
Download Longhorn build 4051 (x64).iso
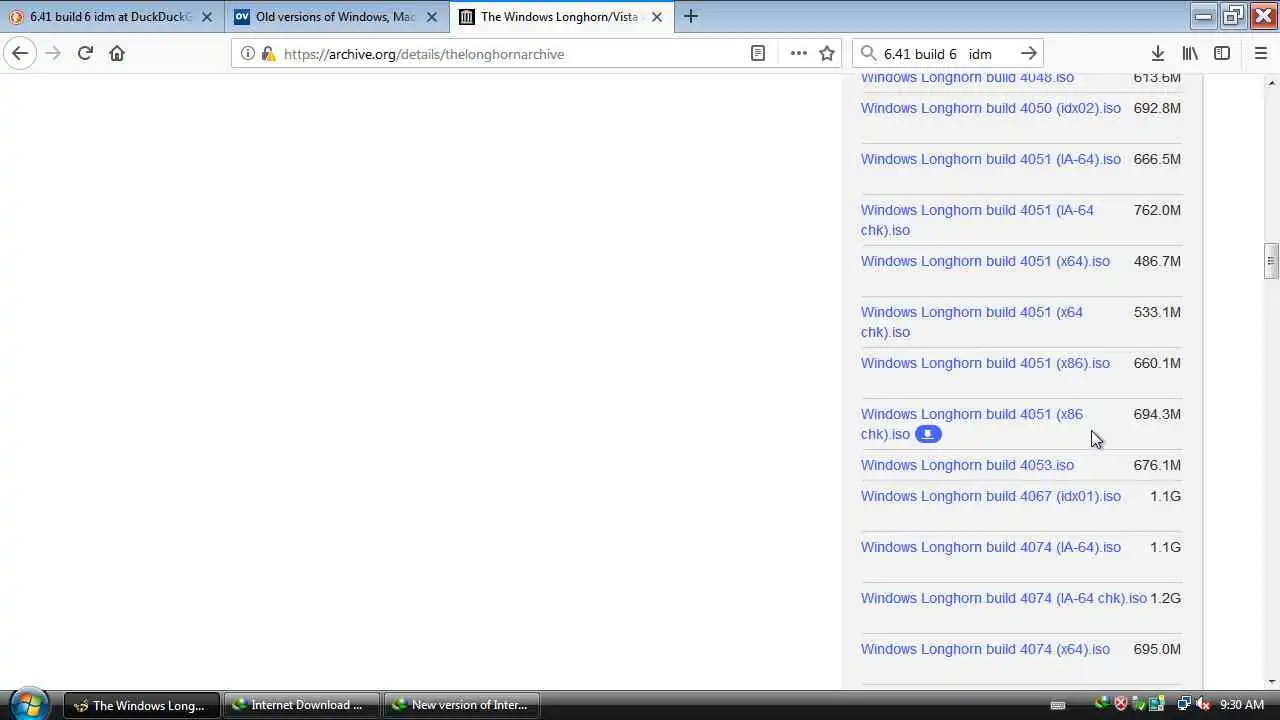coord(985,261)
